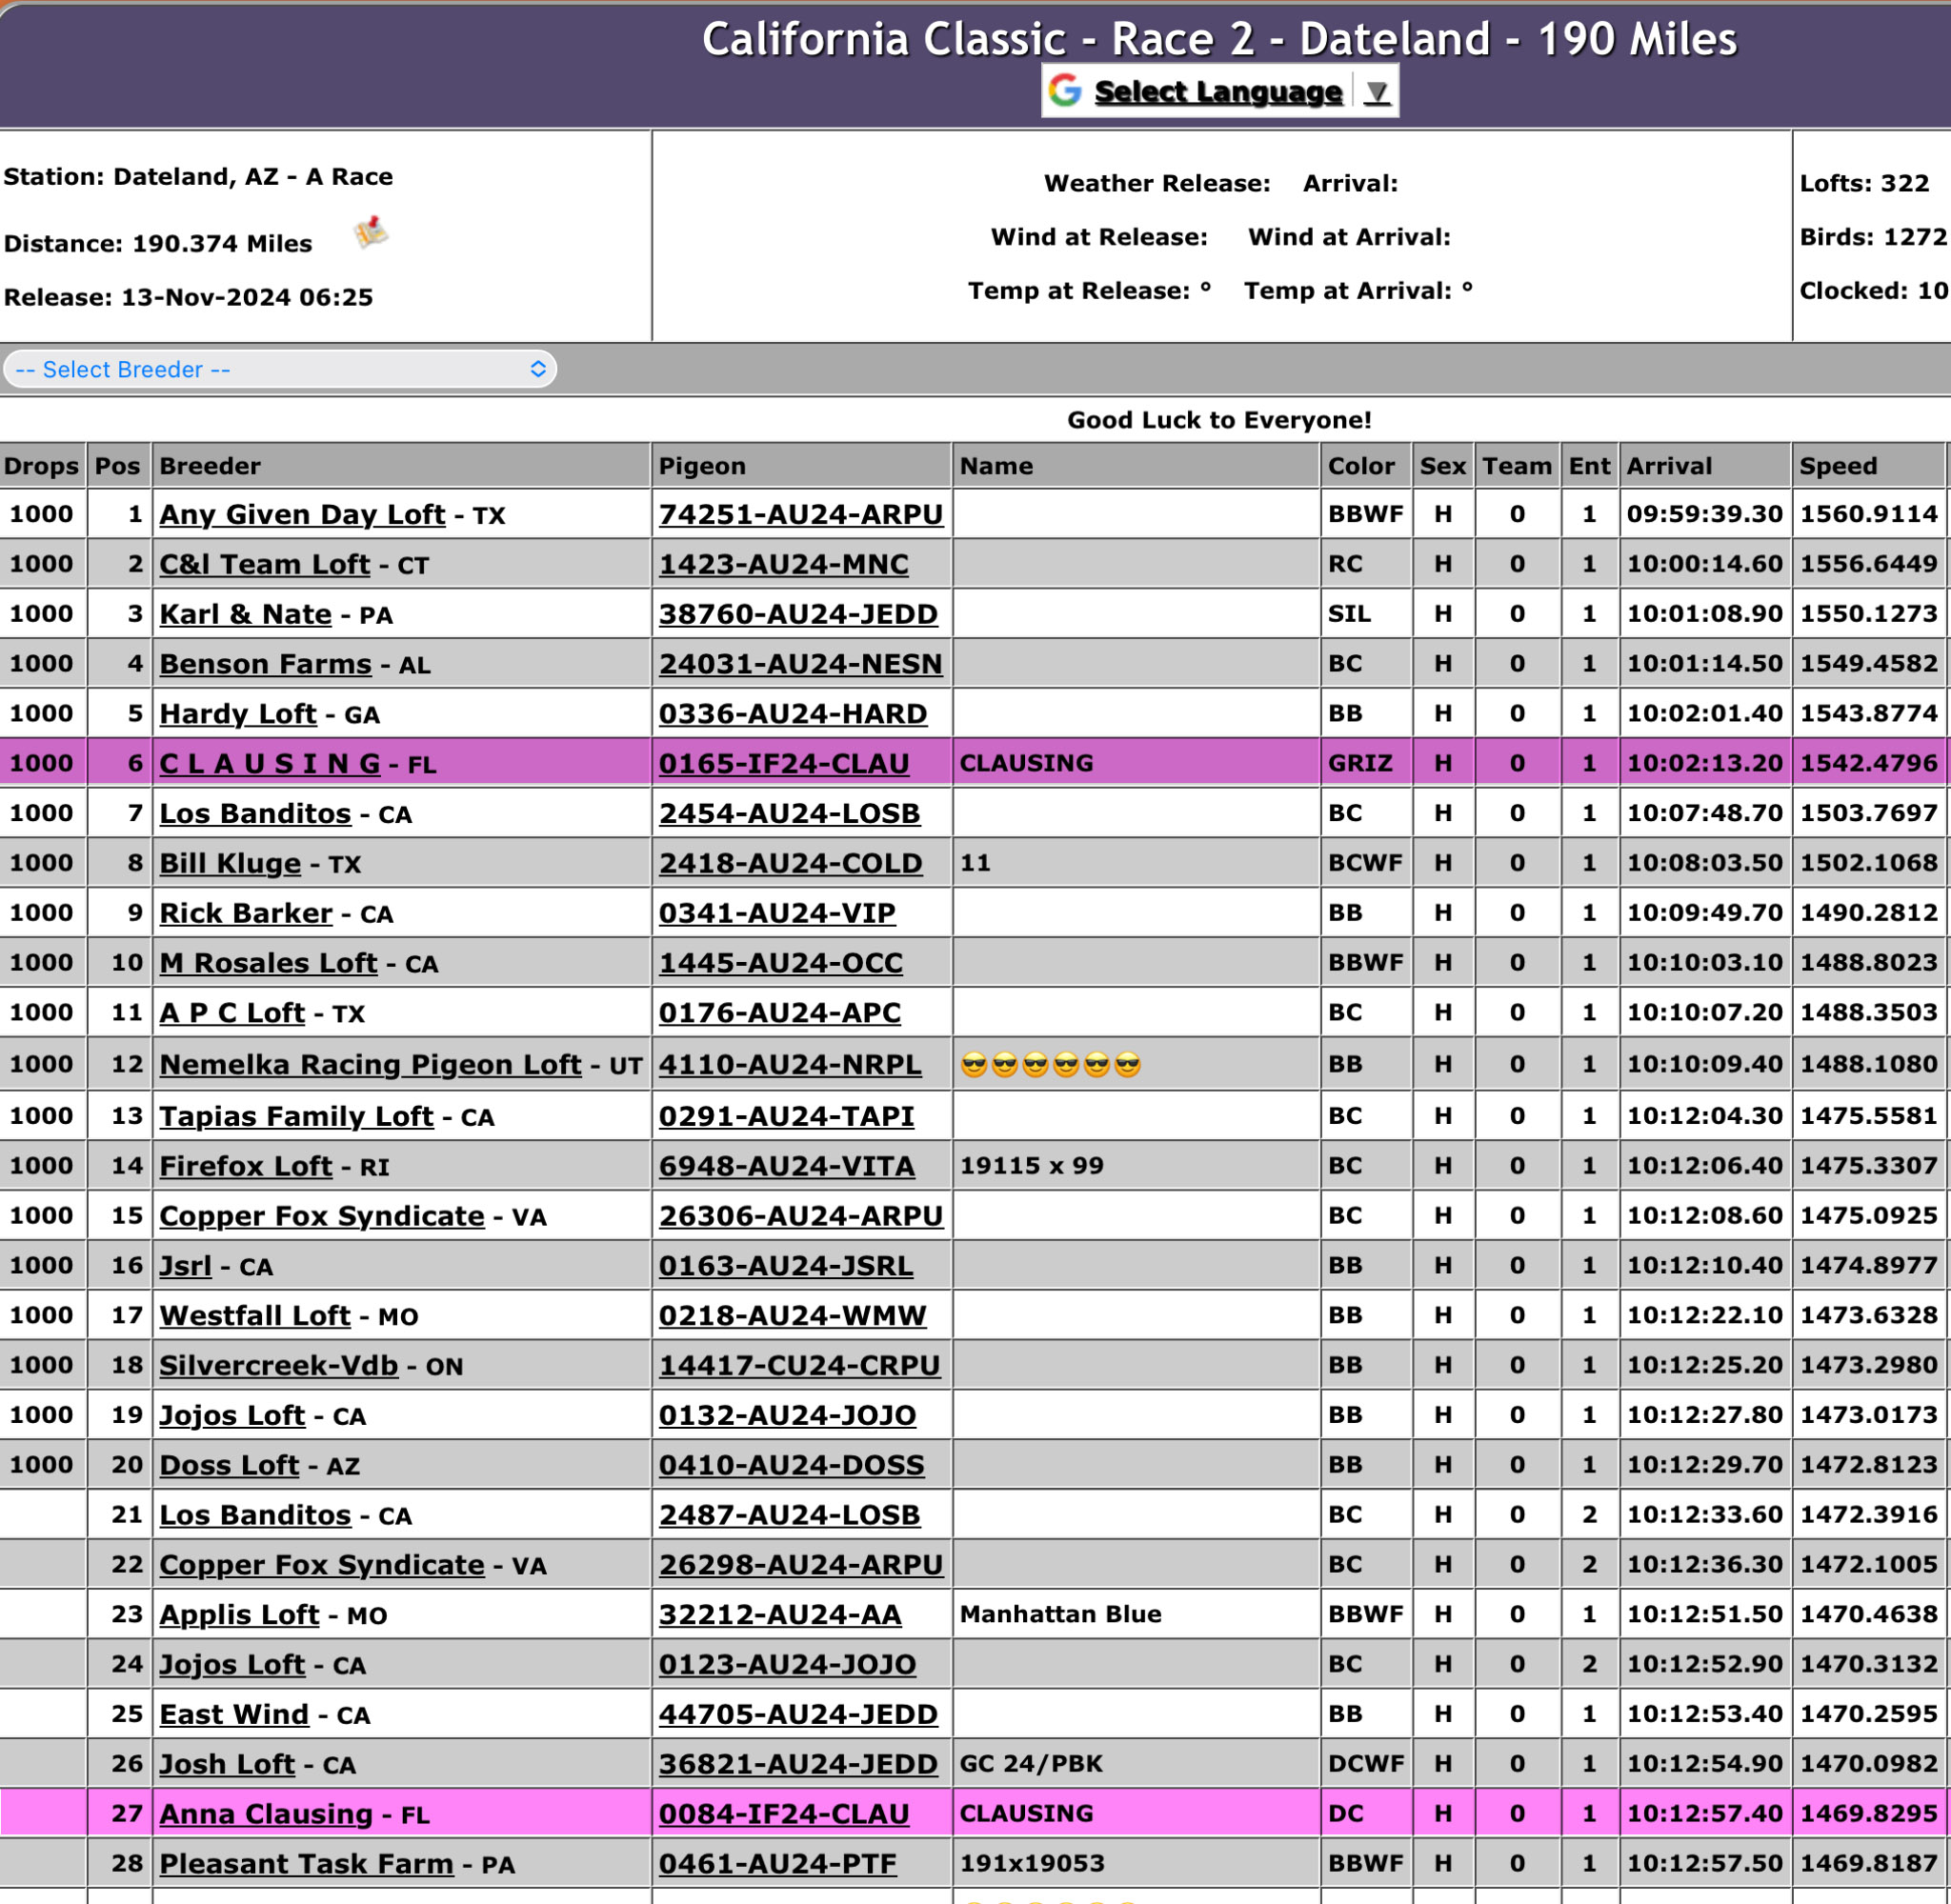Screen dimensions: 1951x1904
Task: Open Nemelka Racing Pigeon Loft link
Action: coord(370,1064)
